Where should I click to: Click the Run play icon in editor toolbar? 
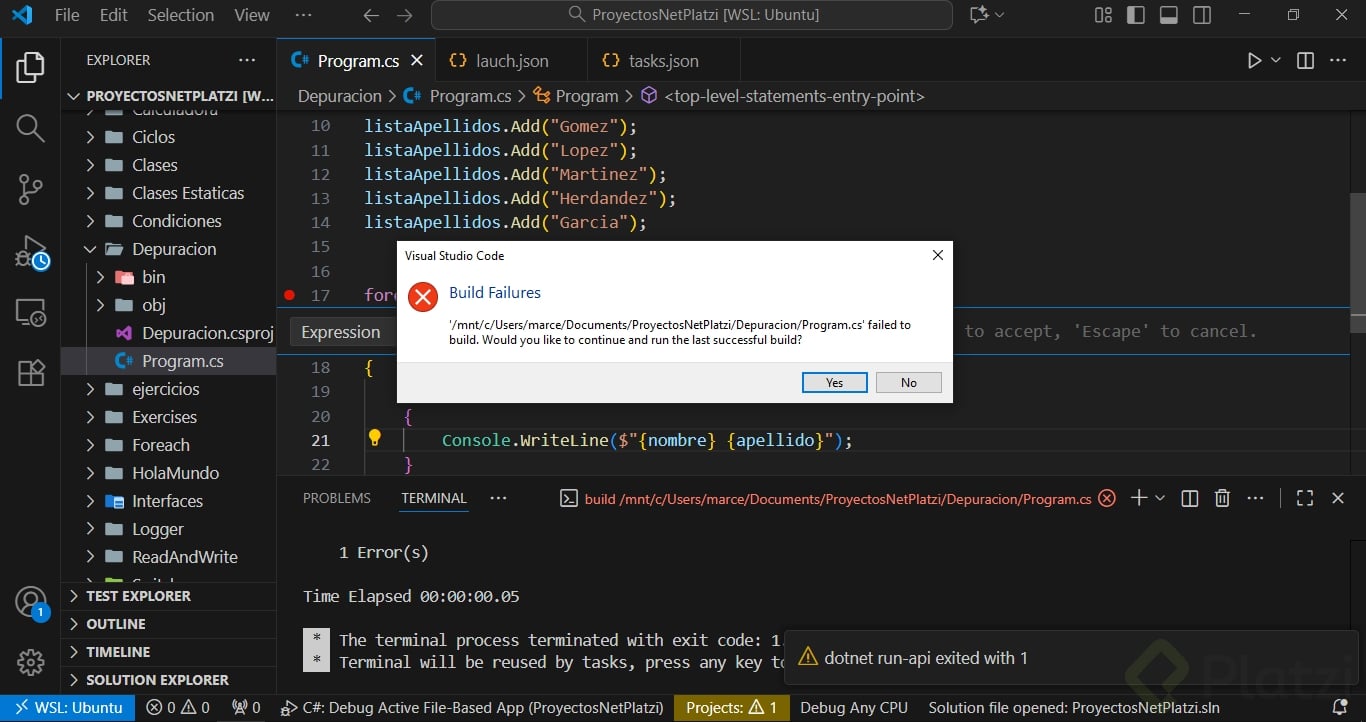[x=1254, y=61]
